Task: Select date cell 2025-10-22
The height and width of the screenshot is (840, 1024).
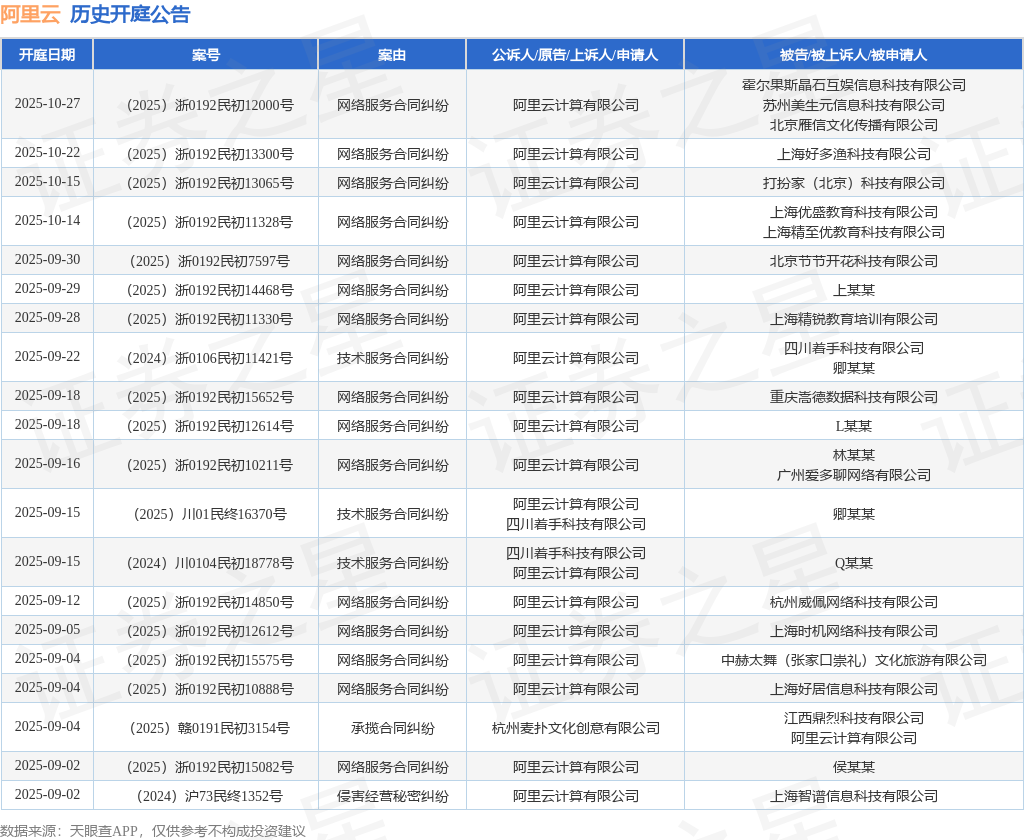Action: point(47,153)
